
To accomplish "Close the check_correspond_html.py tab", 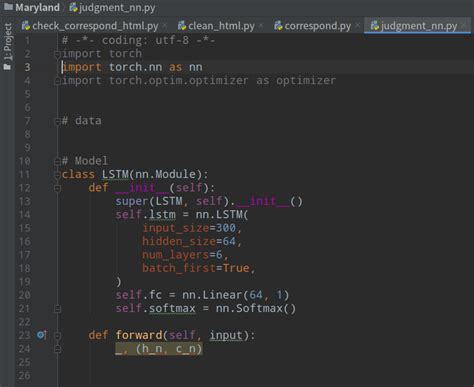I will click(165, 25).
